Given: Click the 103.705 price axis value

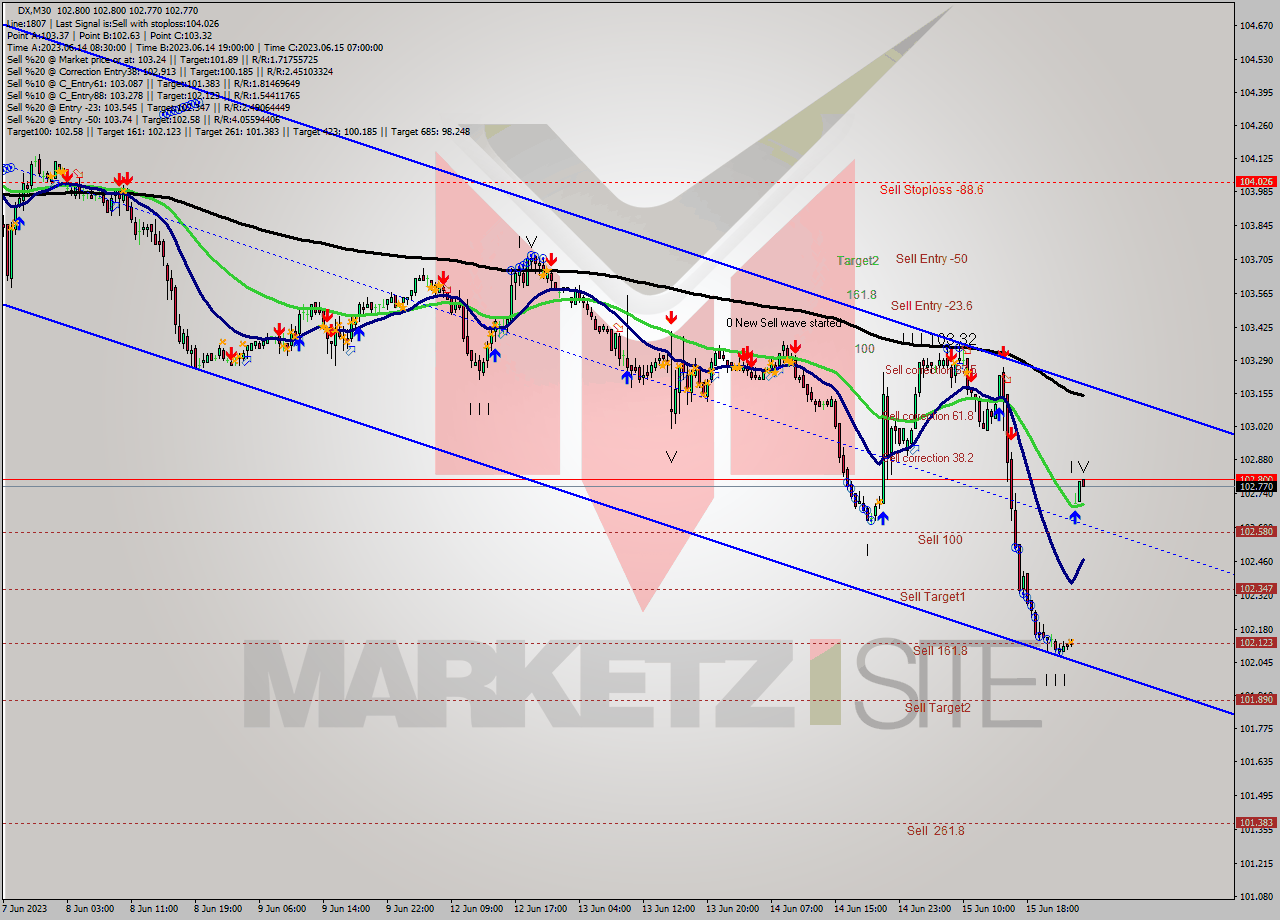Looking at the screenshot, I should click(1256, 260).
